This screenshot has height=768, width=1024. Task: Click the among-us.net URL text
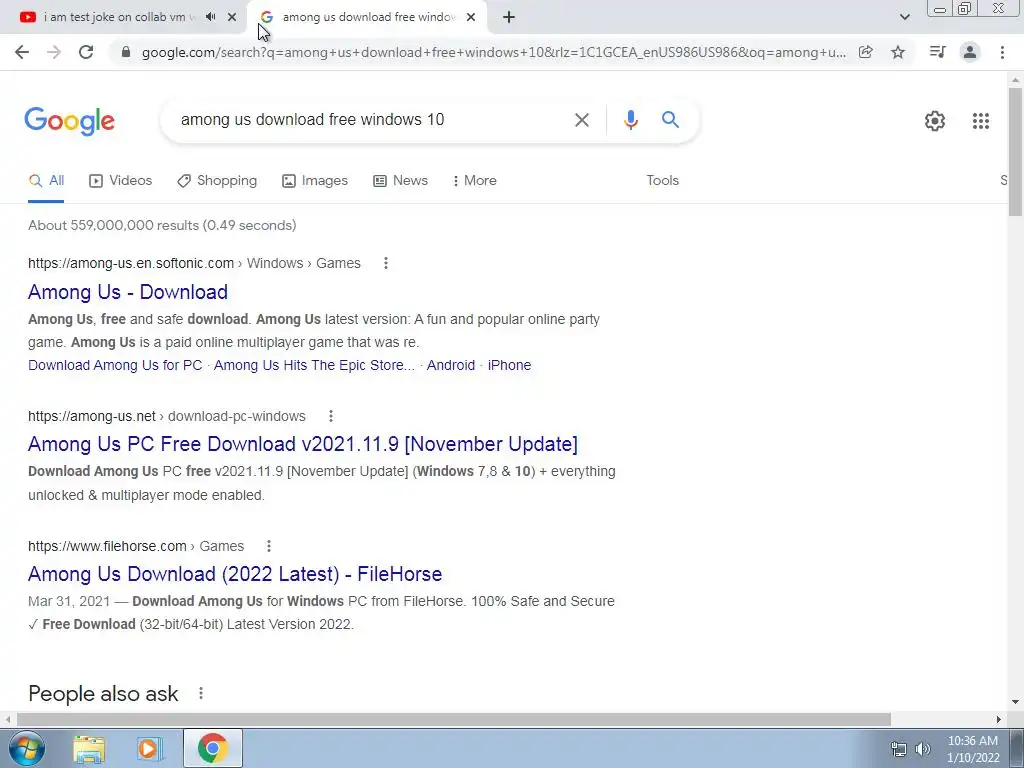(91, 416)
